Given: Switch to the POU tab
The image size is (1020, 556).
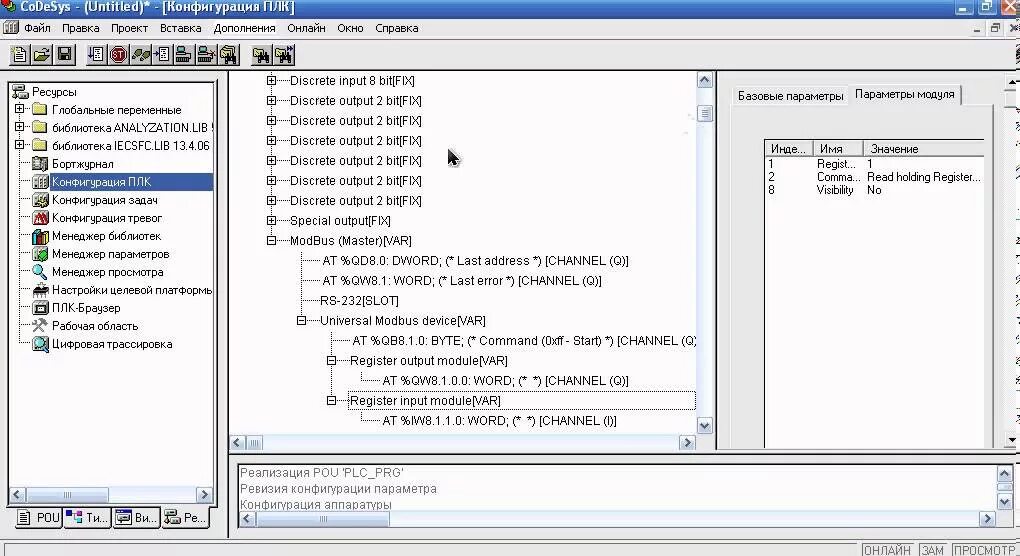Looking at the screenshot, I should tap(39, 518).
